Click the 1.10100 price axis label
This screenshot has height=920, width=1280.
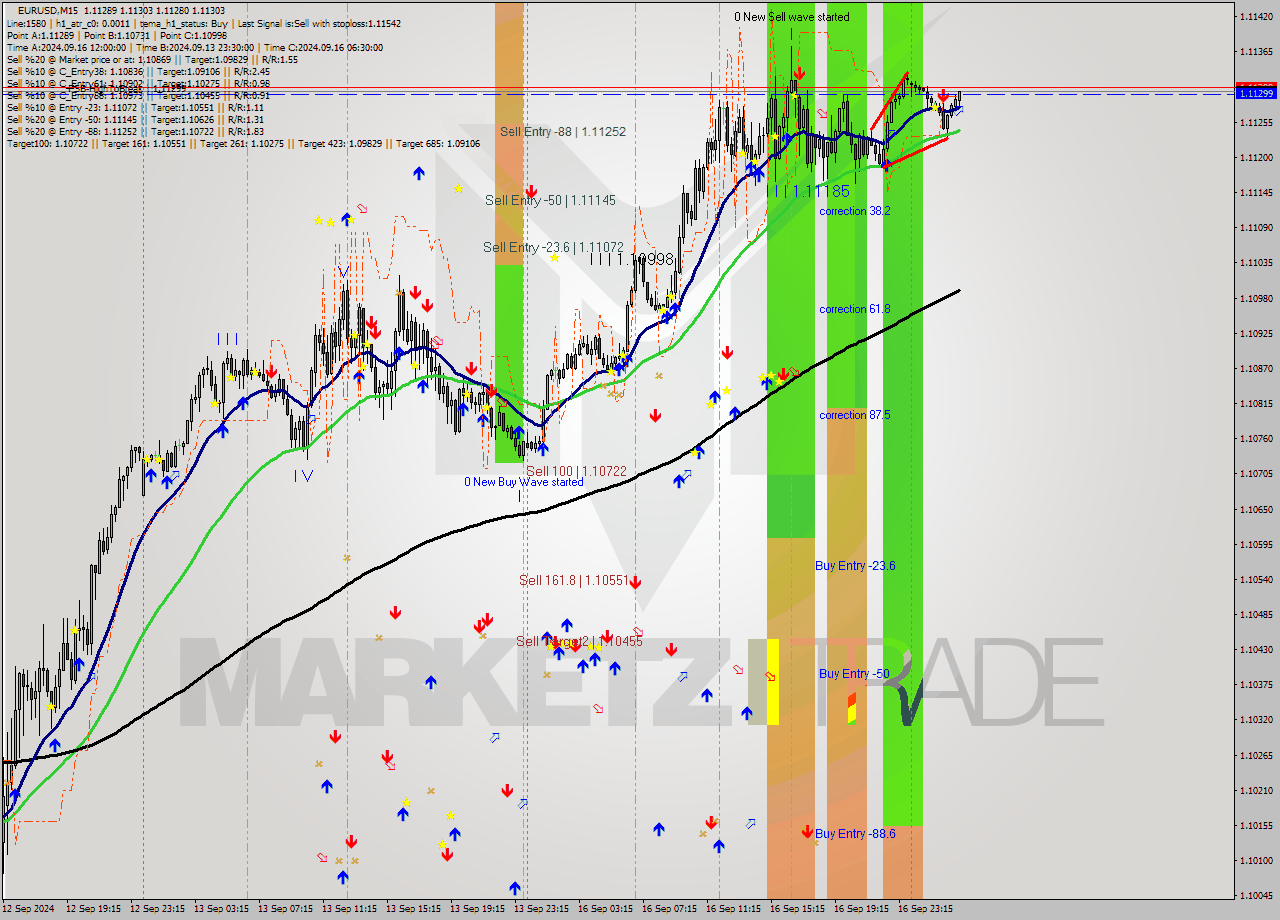pyautogui.click(x=1256, y=860)
